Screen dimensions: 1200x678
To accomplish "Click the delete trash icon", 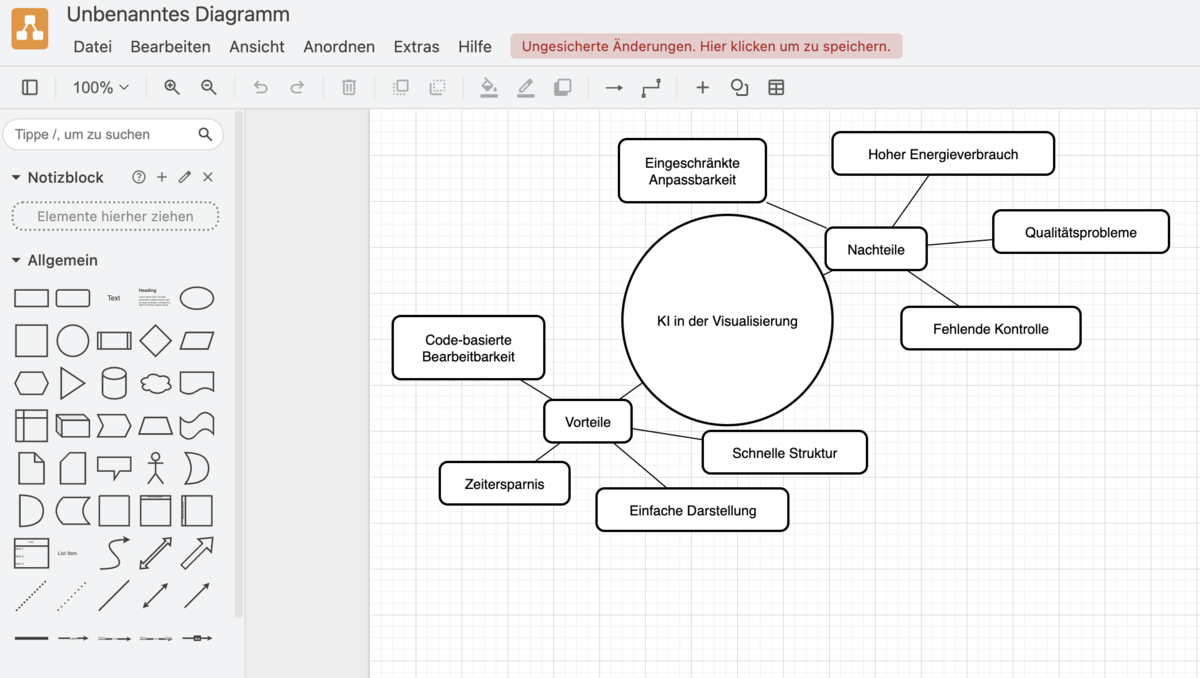I will (349, 88).
